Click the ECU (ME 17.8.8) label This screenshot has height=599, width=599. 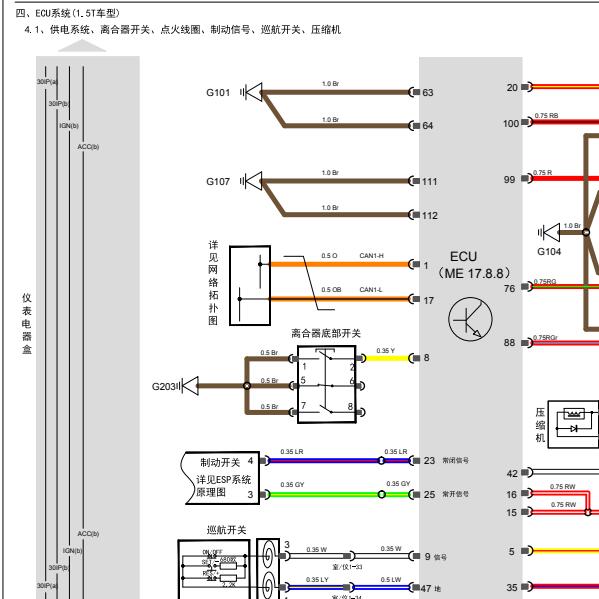tap(473, 265)
